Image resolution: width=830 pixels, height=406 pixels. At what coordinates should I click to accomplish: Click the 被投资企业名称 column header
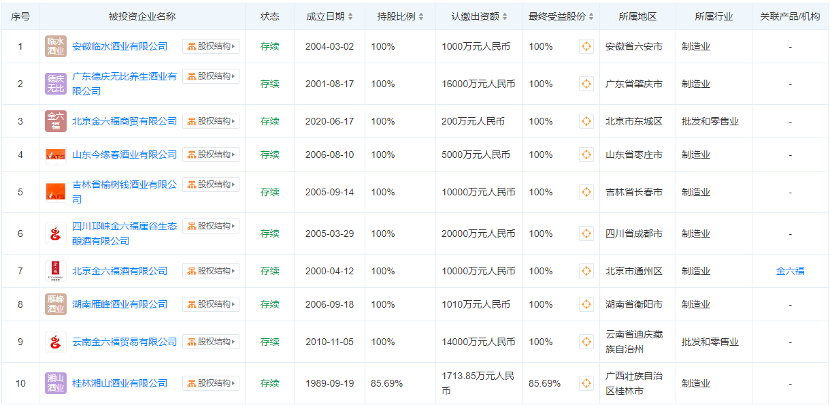(x=142, y=17)
